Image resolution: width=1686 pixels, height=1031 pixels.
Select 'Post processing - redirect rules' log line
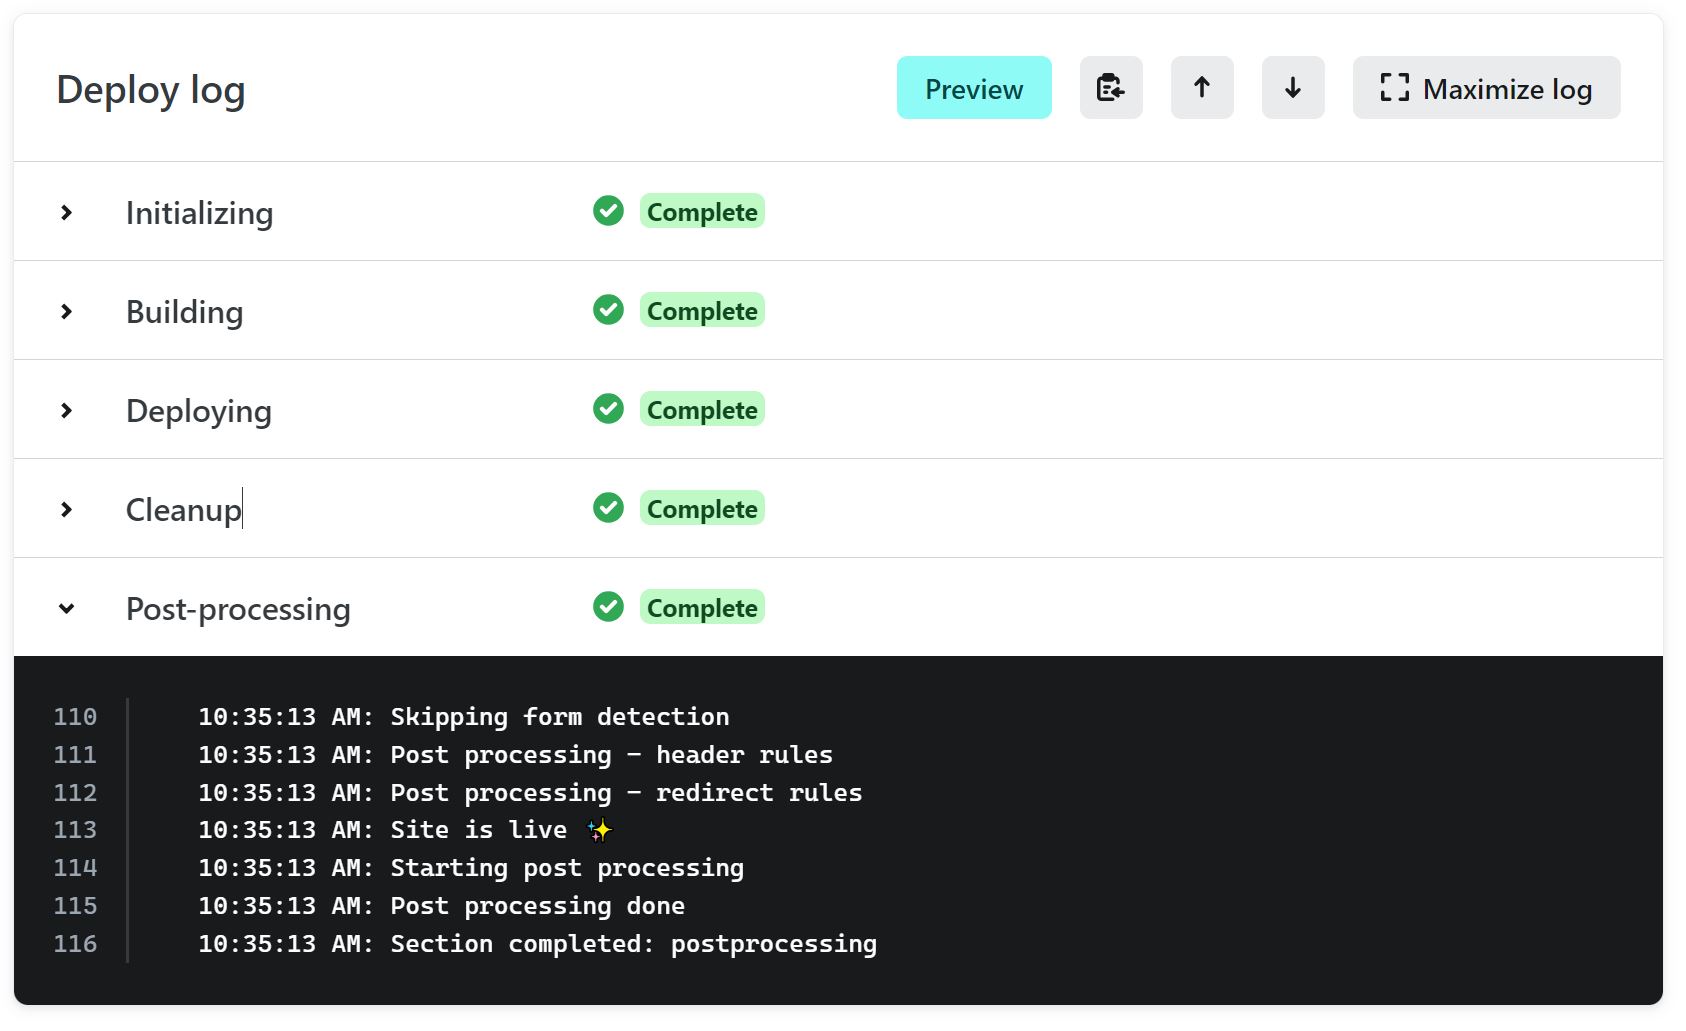(x=530, y=793)
